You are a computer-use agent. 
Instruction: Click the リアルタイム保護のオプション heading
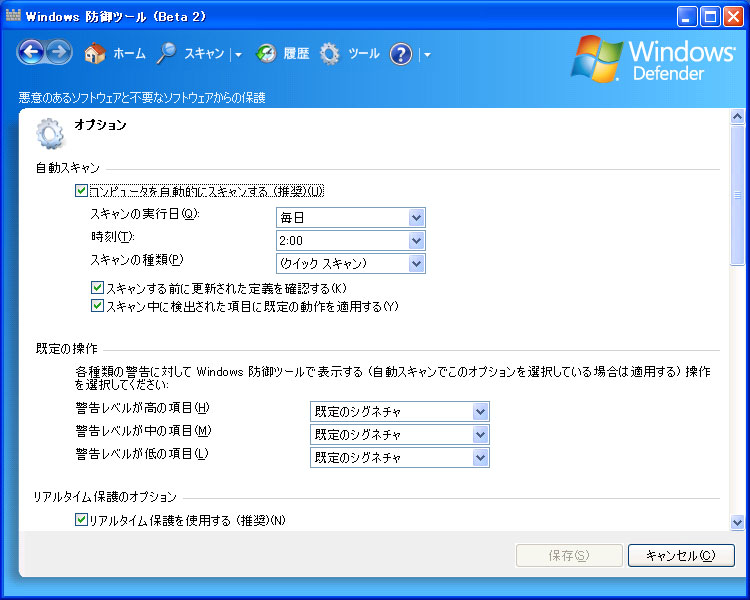[105, 497]
